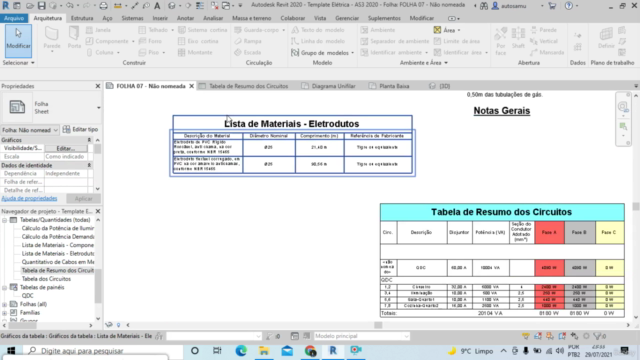Viewport: 640px width, 360px height.
Task: Click the Print icon in quick access toolbar
Action: pyautogui.click(x=103, y=6)
